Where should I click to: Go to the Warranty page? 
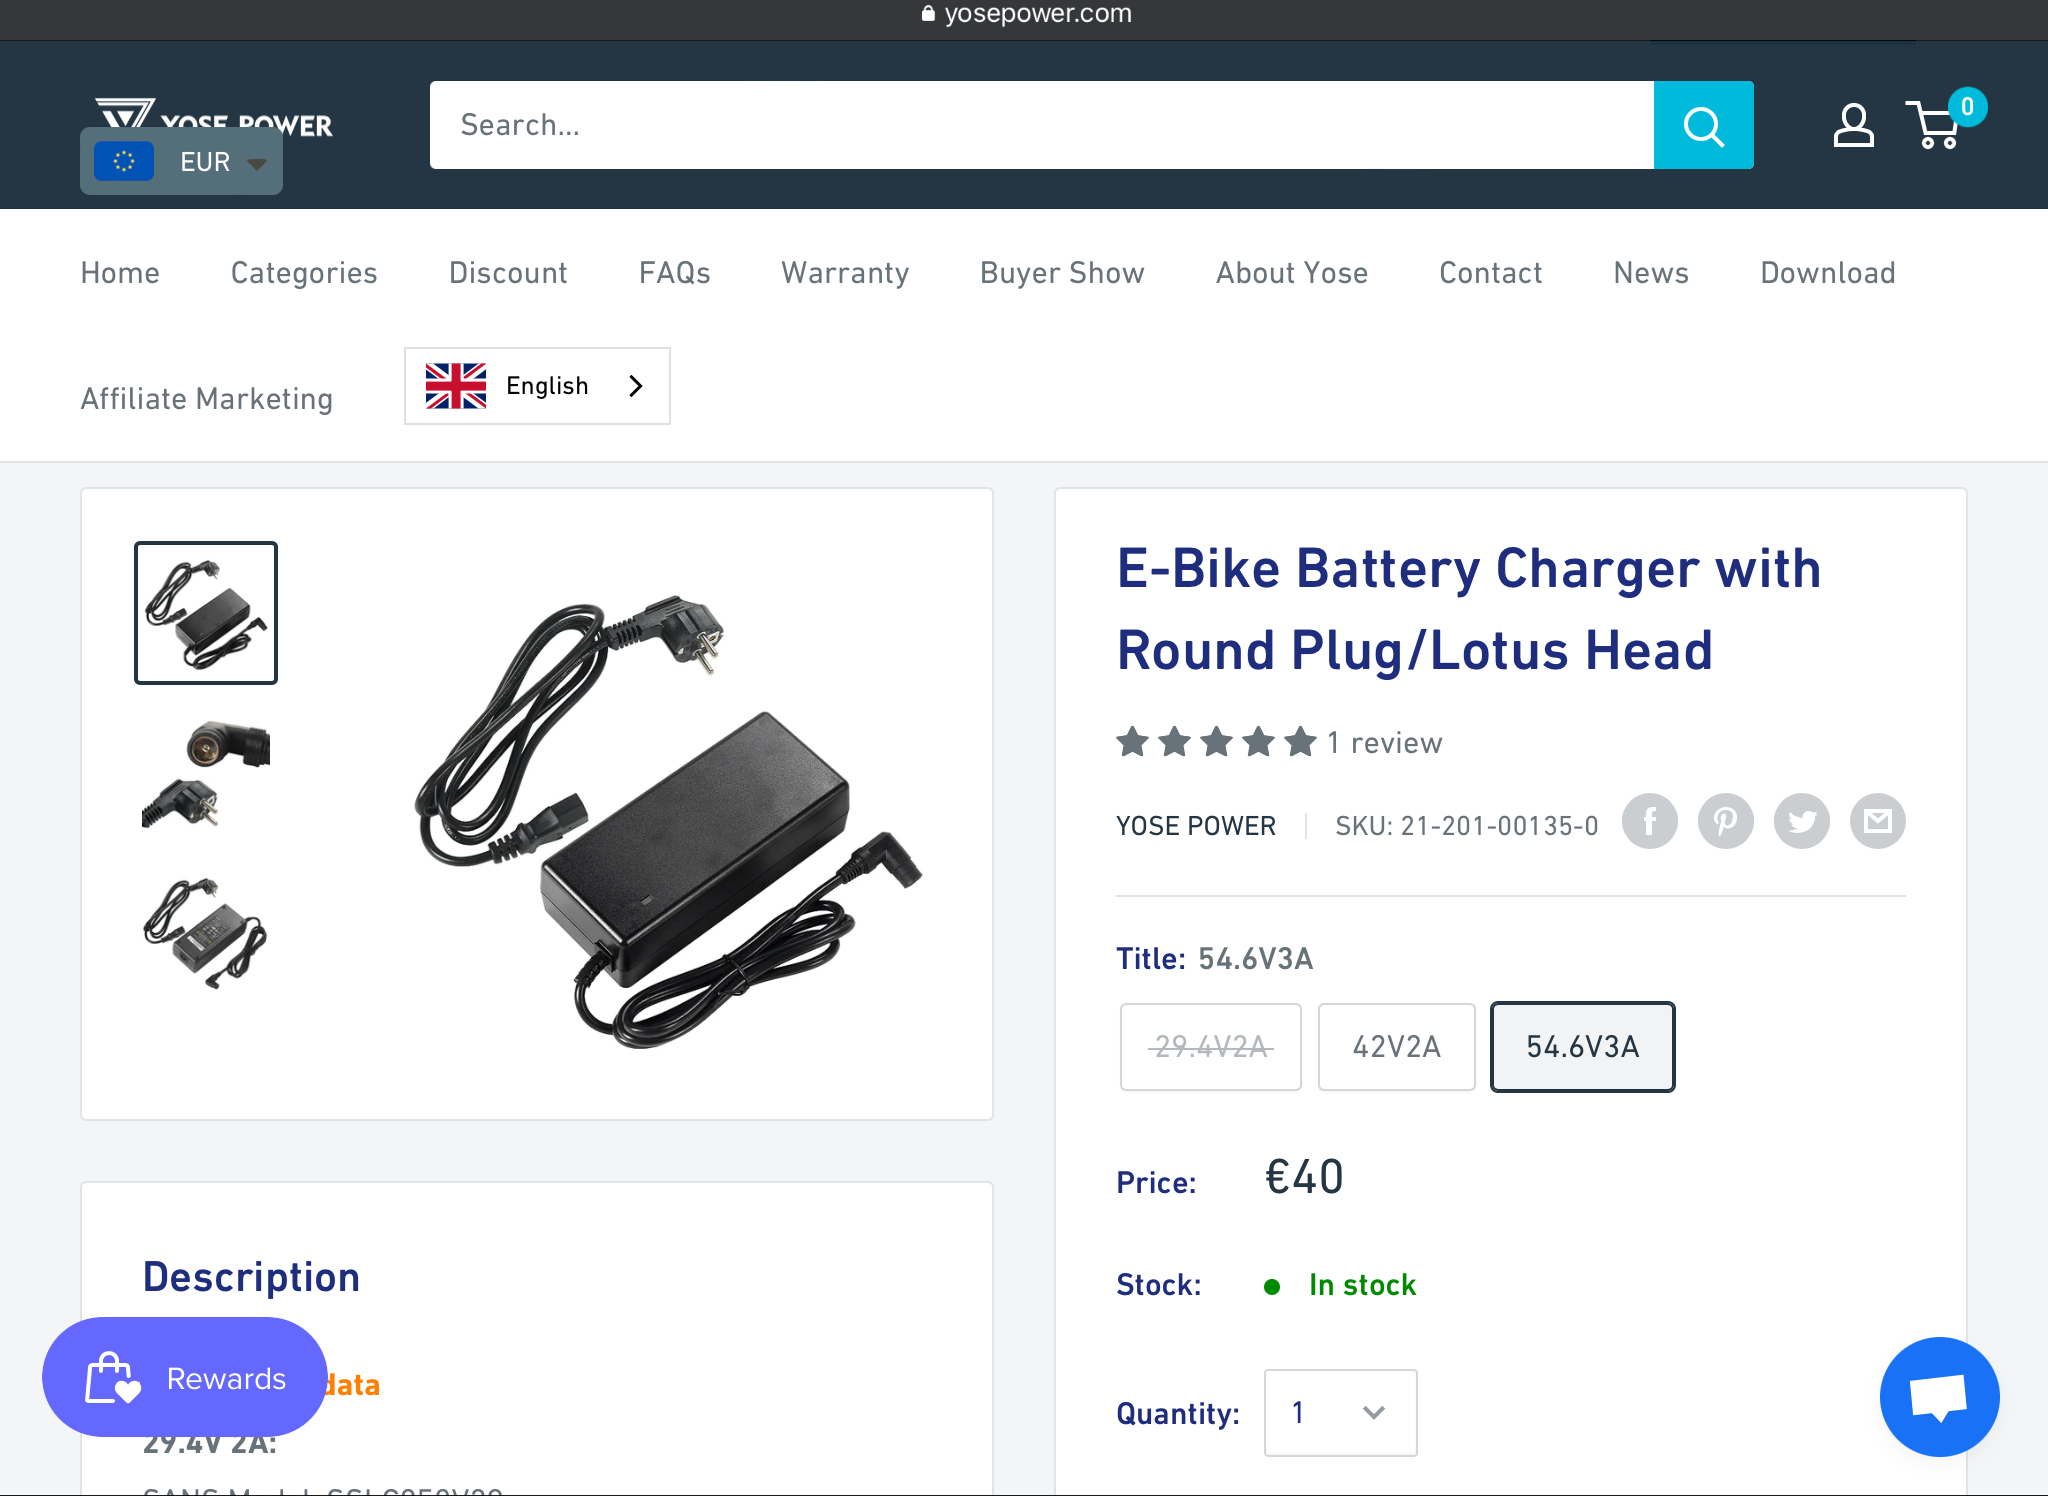coord(845,273)
